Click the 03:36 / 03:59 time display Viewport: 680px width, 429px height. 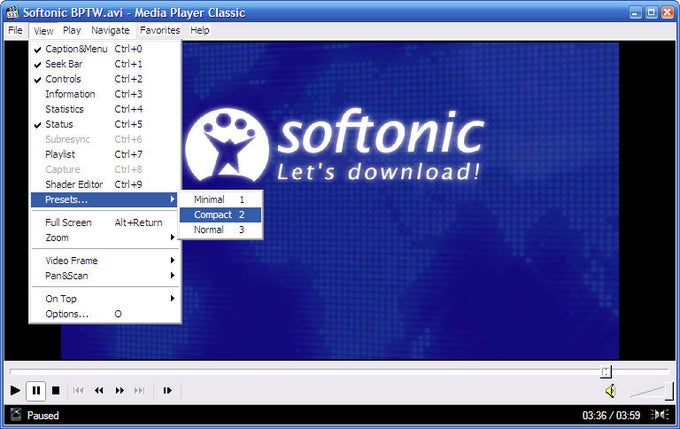point(611,416)
